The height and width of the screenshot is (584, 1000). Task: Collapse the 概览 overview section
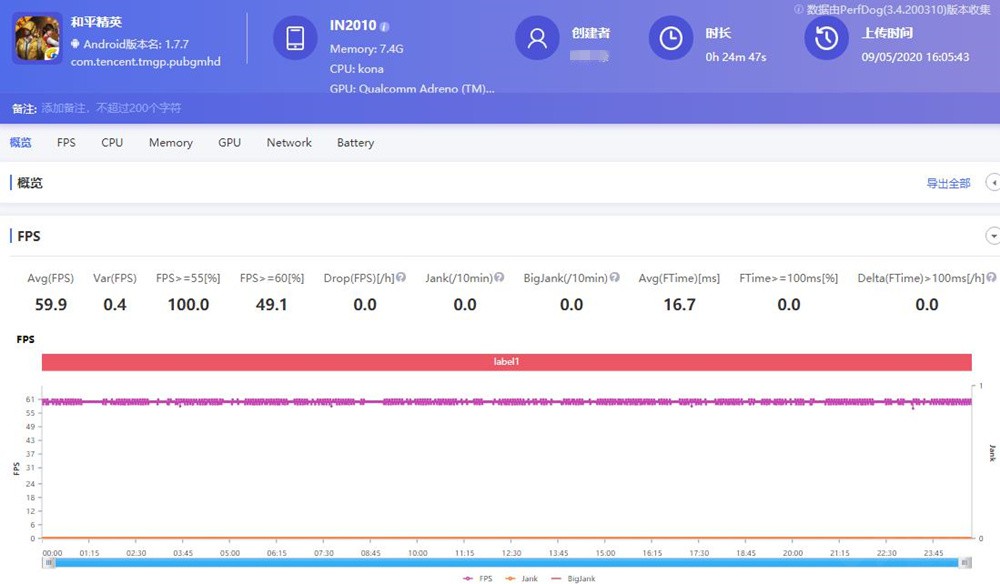tap(992, 183)
